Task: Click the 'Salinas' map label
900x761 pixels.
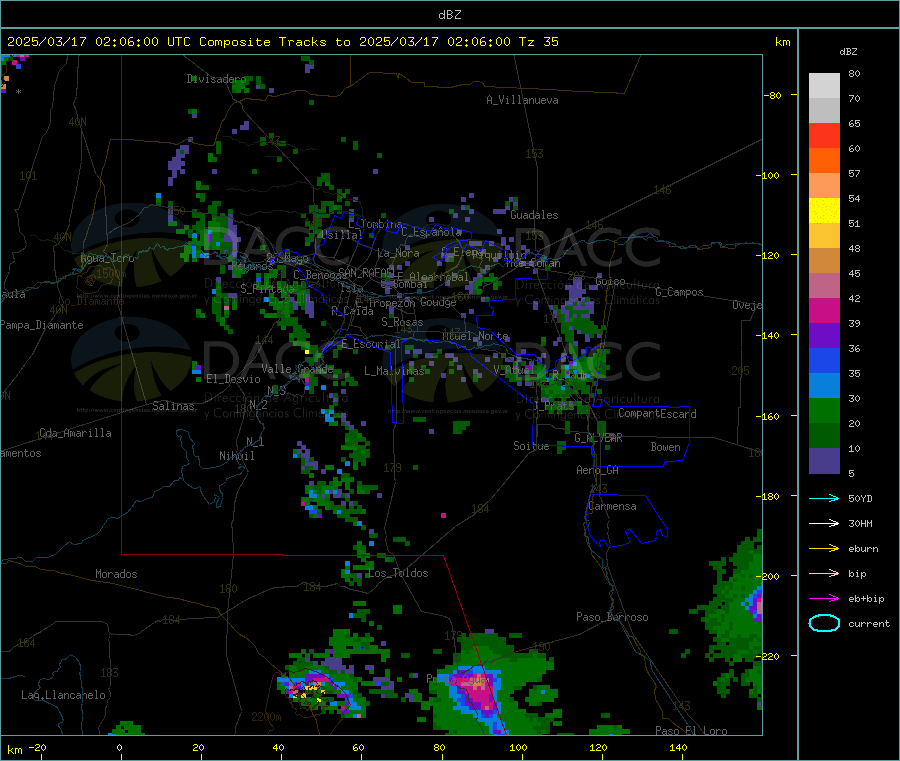Action: 173,406
